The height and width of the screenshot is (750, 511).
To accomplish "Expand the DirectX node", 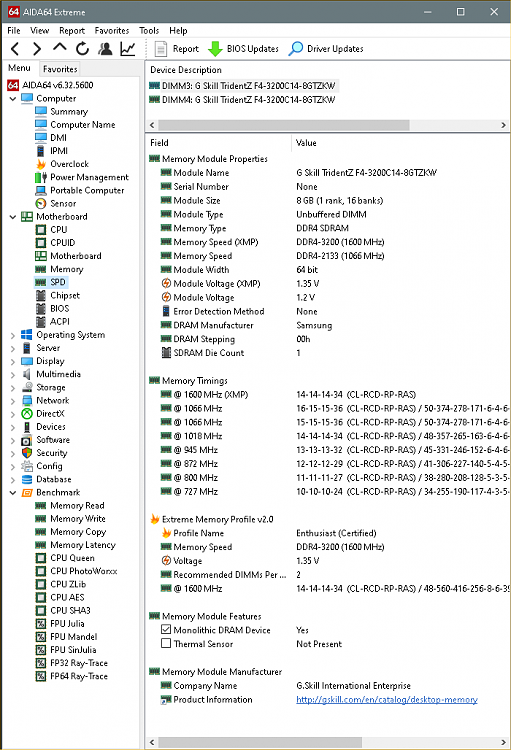I will 13,414.
